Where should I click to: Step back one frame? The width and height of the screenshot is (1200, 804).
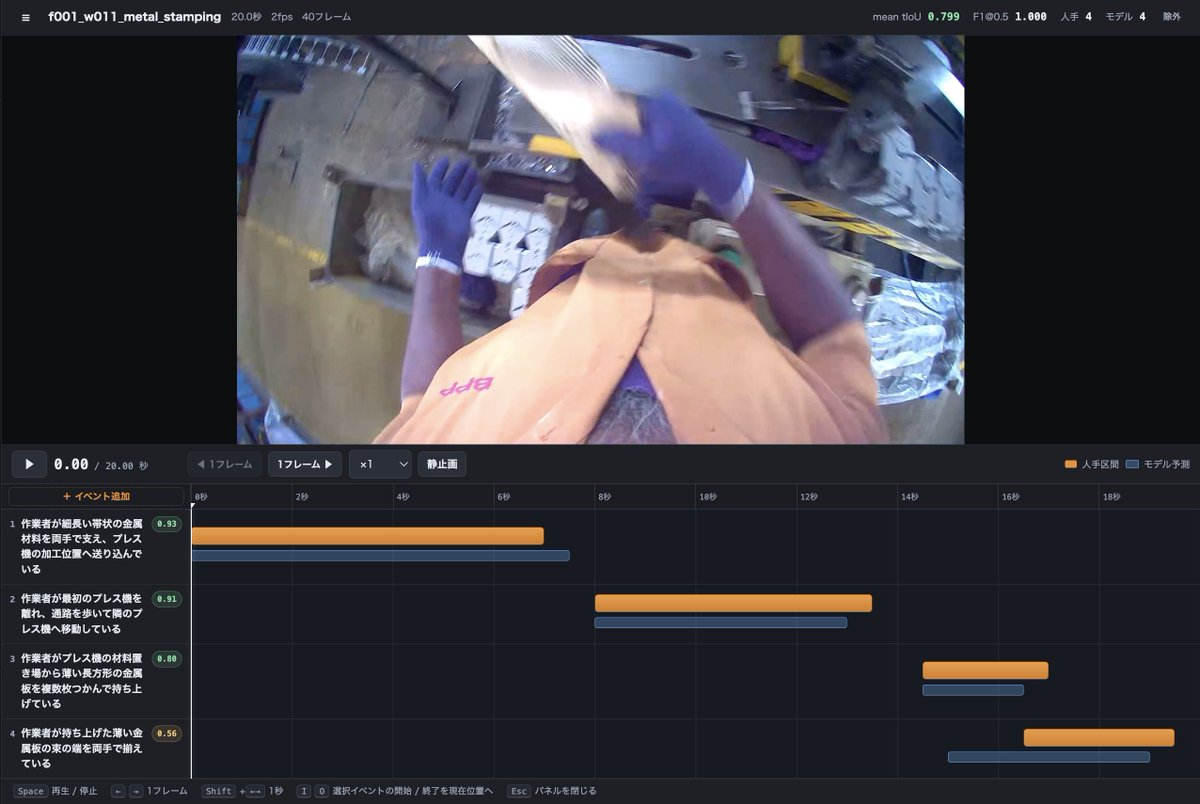point(225,464)
